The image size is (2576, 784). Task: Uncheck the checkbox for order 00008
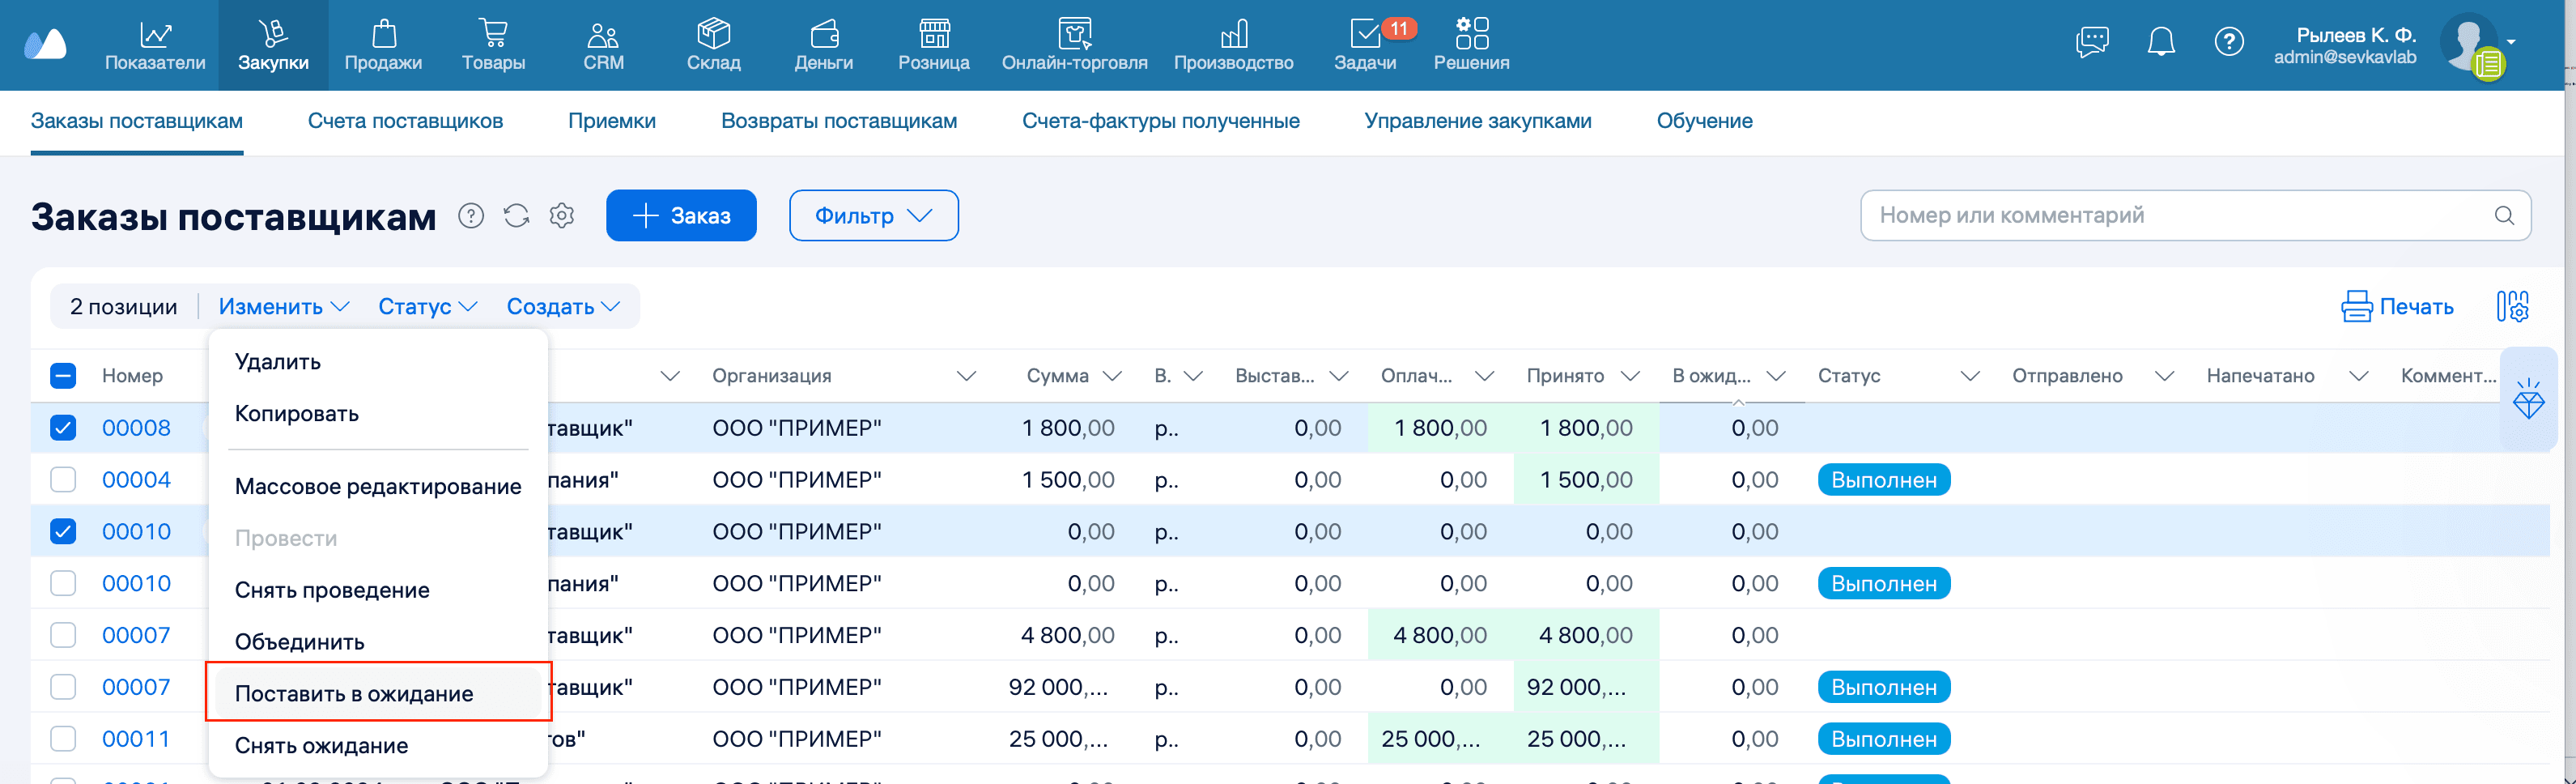[63, 428]
